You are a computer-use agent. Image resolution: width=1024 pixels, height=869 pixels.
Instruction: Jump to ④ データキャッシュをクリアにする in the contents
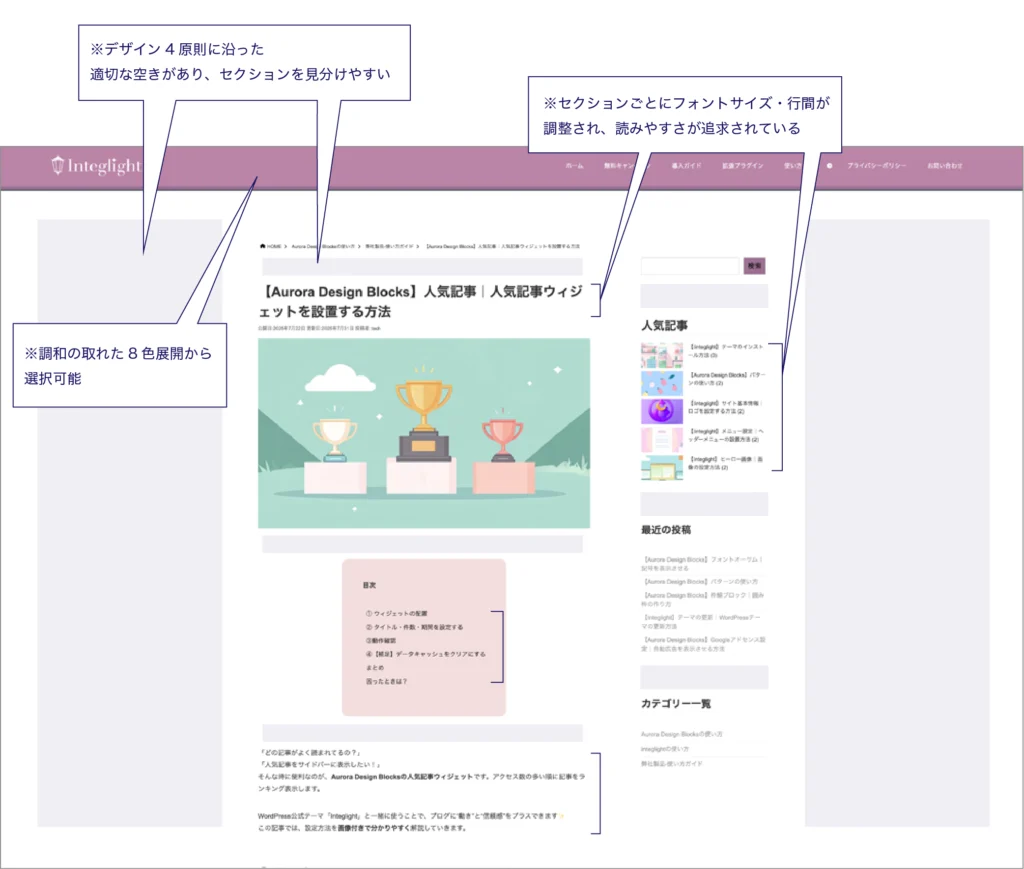click(x=425, y=654)
